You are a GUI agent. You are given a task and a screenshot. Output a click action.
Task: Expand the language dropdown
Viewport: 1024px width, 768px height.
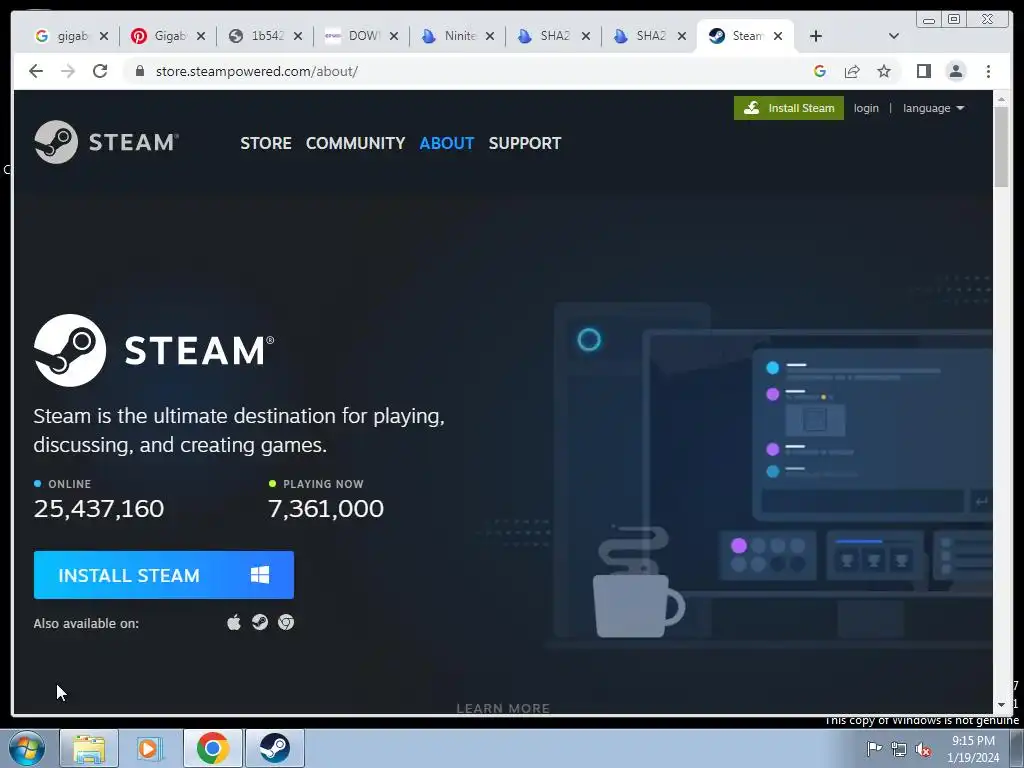click(x=933, y=108)
